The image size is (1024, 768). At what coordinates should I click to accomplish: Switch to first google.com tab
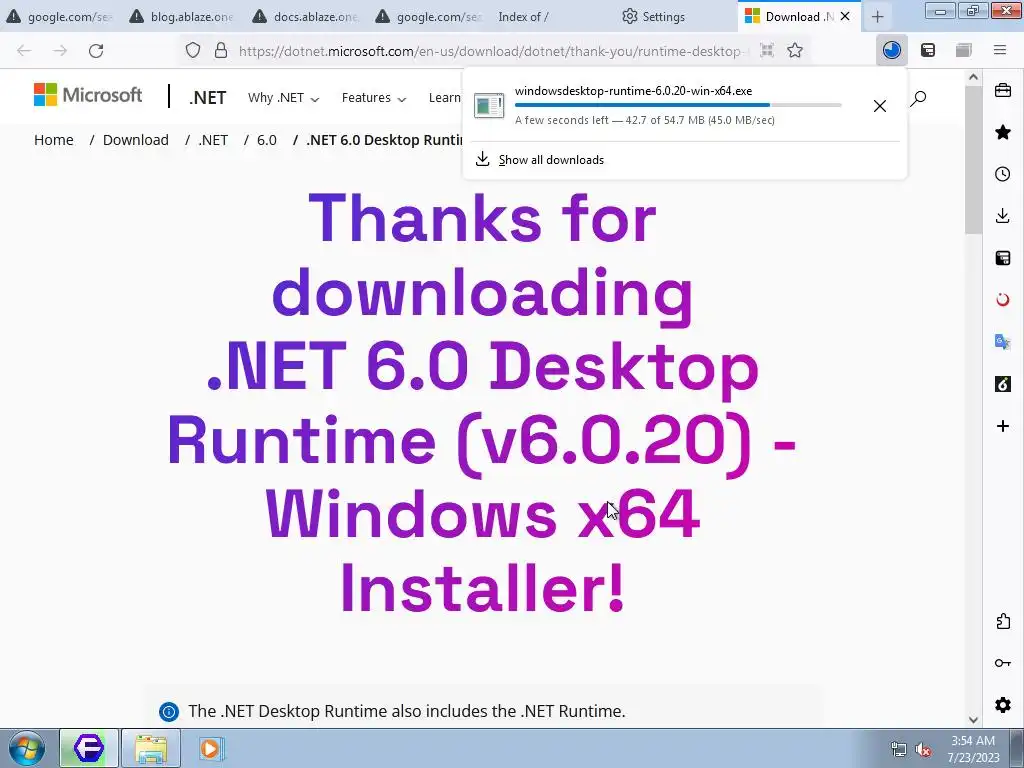coord(59,16)
